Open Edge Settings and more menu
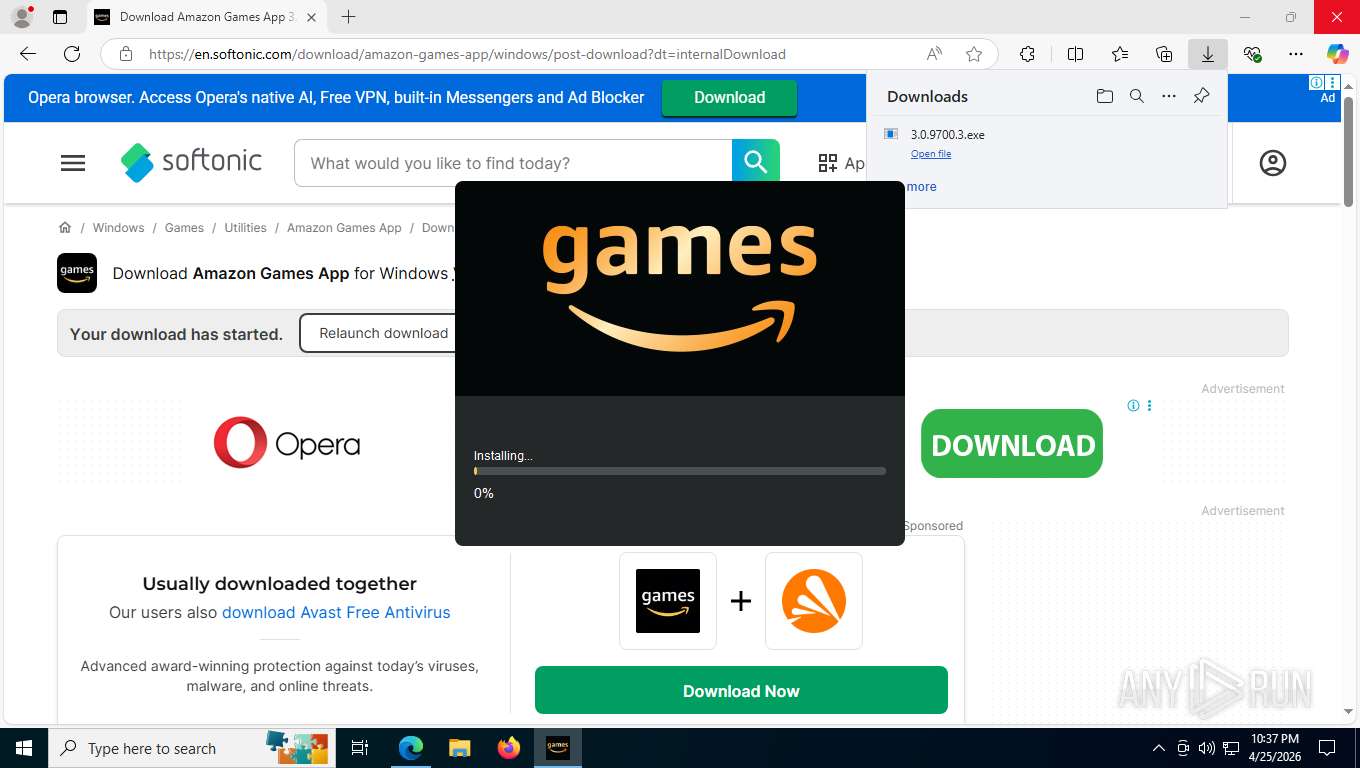This screenshot has width=1360, height=768. coord(1296,54)
